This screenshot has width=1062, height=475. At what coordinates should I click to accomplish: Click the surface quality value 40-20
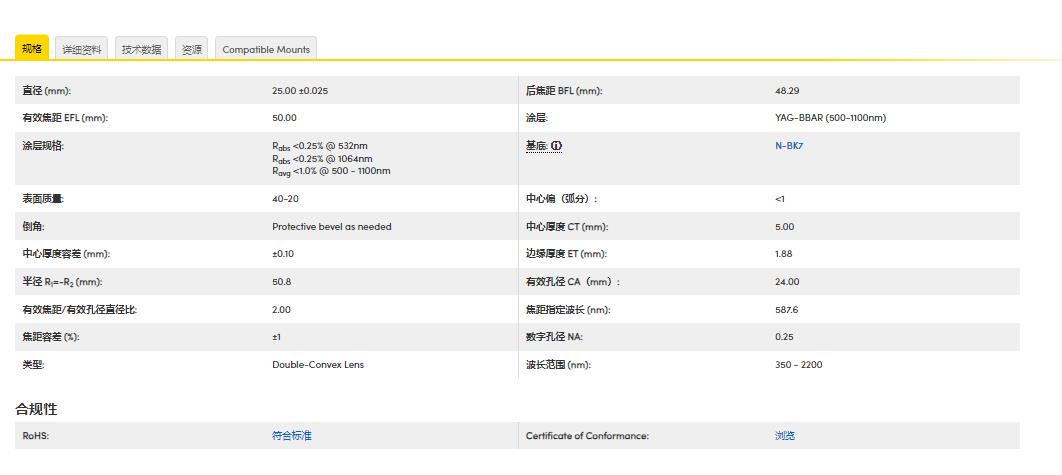coord(285,199)
